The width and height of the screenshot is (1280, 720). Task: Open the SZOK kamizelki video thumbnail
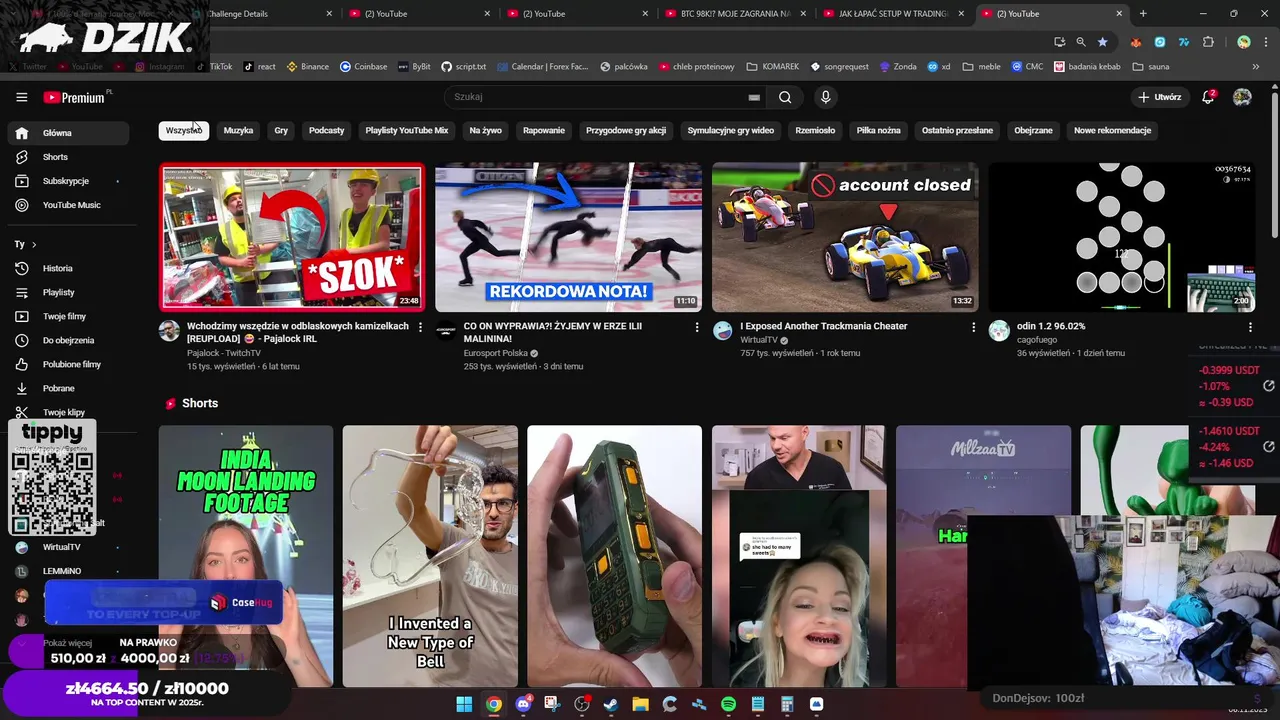(292, 237)
